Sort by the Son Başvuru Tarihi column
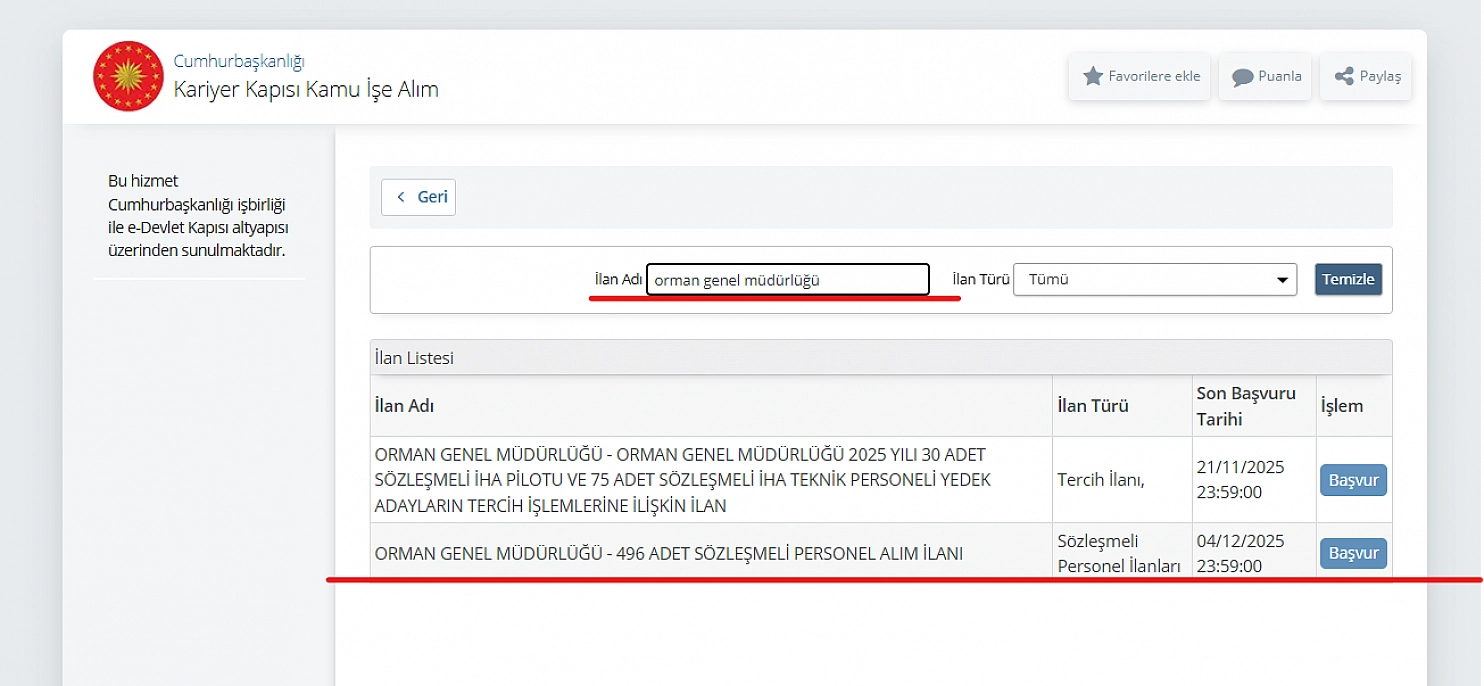 pos(1245,406)
